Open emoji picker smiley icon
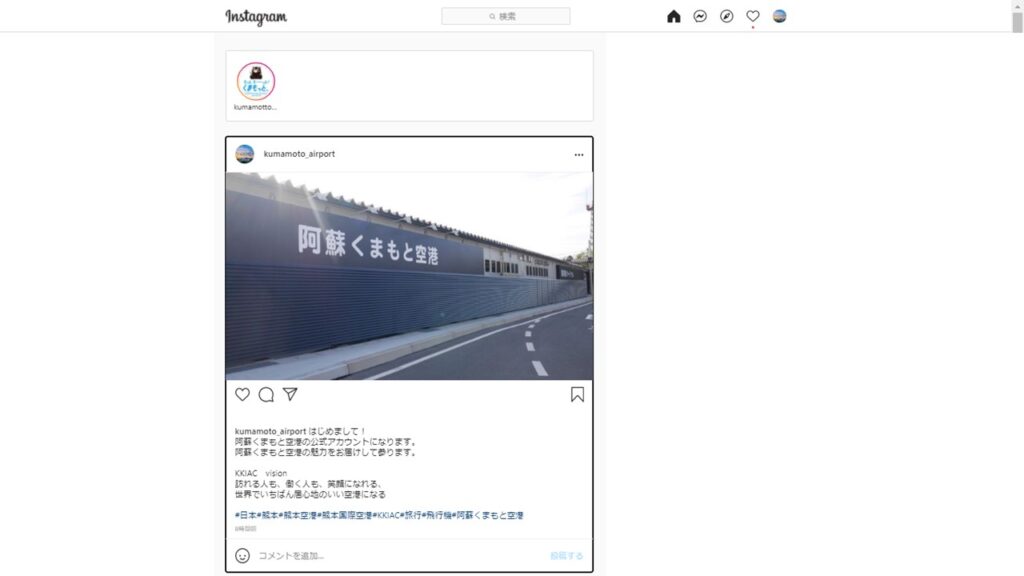The height and width of the screenshot is (576, 1024). click(242, 556)
